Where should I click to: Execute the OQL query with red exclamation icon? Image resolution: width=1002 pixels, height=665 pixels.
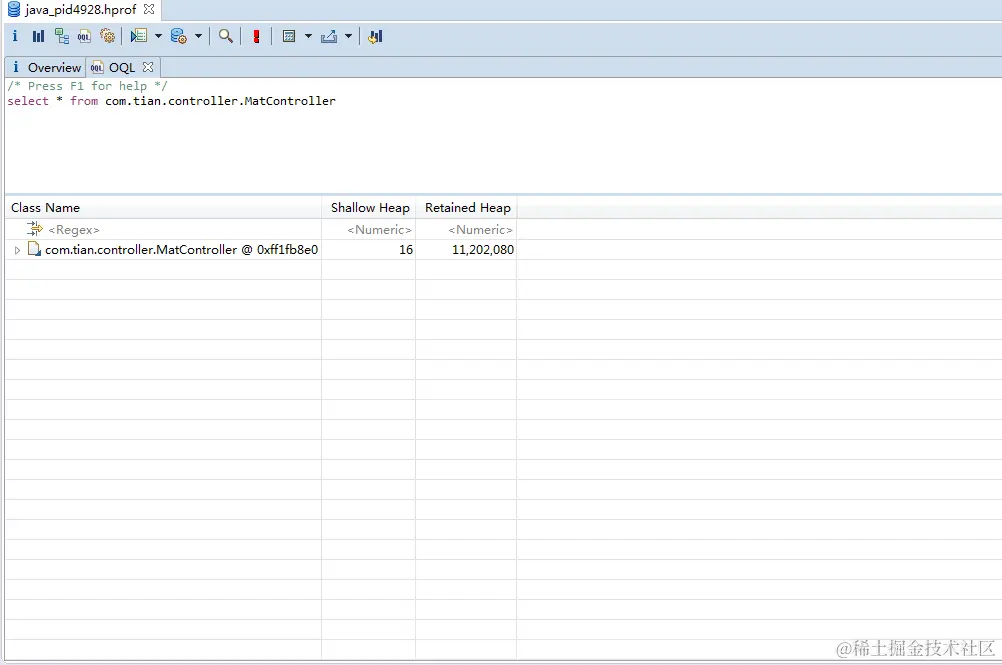[x=256, y=36]
